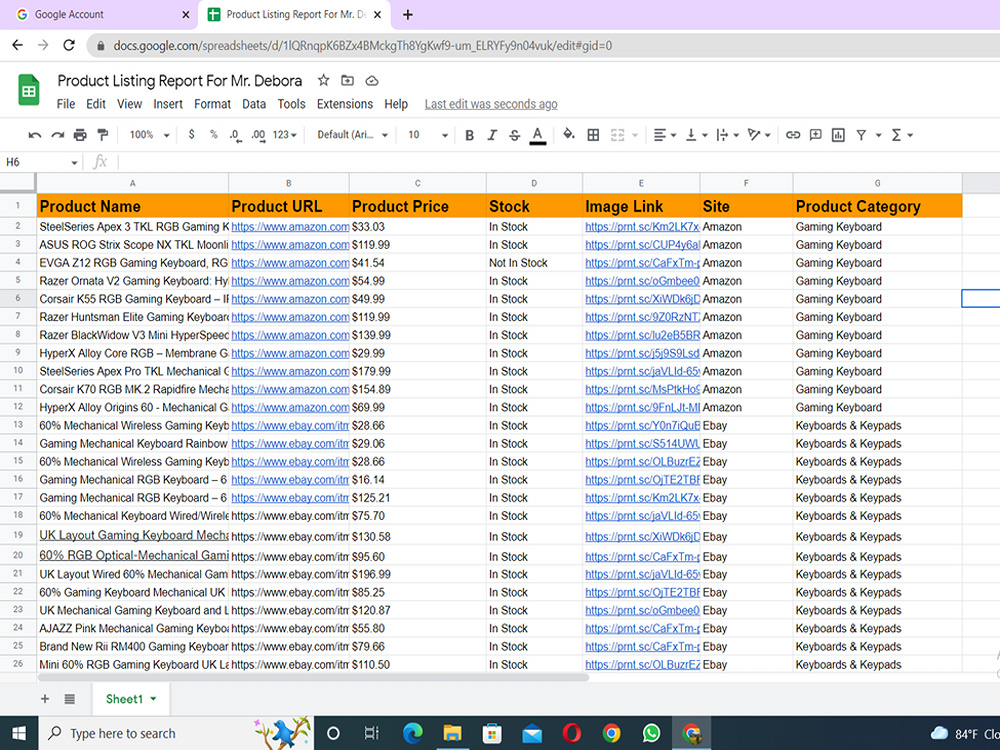Open the zoom 100% dropdown

click(x=149, y=135)
